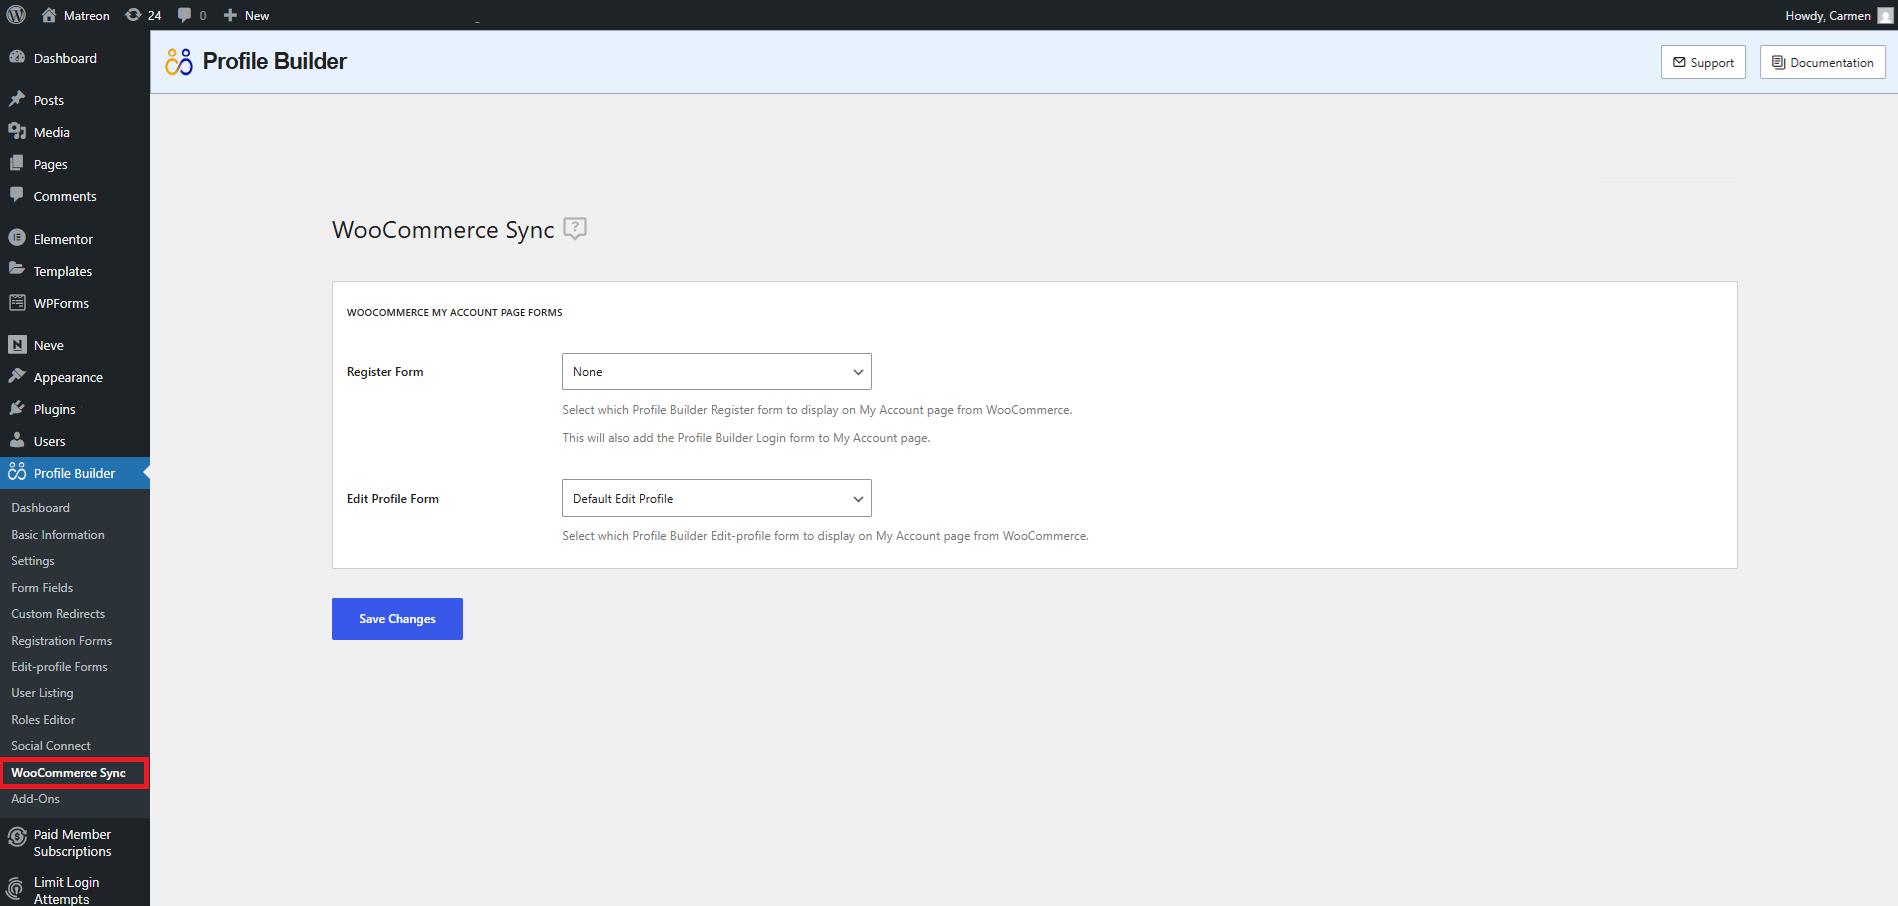Click the Pages label in sidebar

pyautogui.click(x=51, y=165)
